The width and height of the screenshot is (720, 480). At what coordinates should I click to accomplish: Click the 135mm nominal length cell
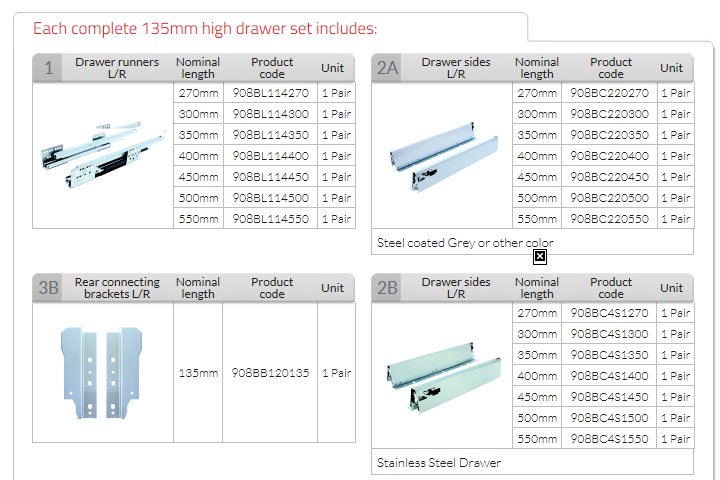(198, 373)
